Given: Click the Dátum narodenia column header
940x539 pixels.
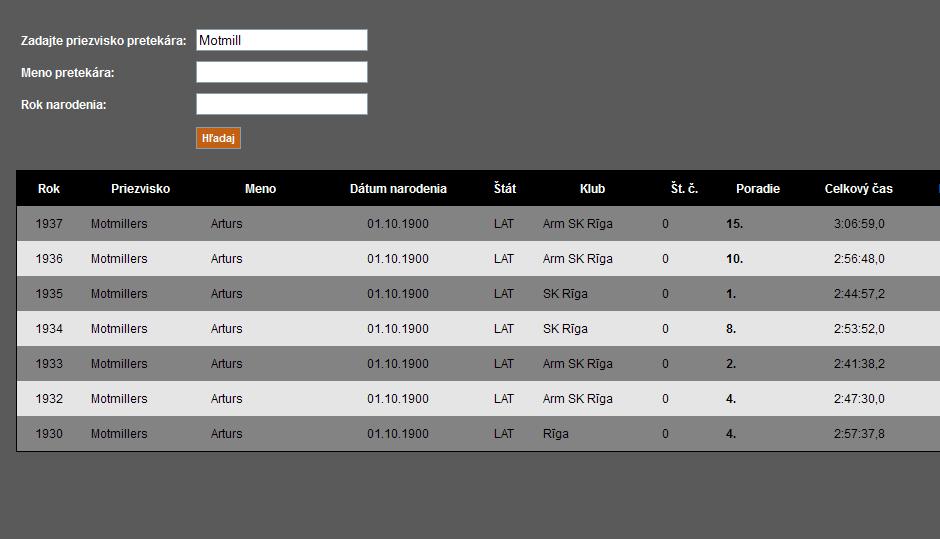Looking at the screenshot, I should click(x=398, y=189).
